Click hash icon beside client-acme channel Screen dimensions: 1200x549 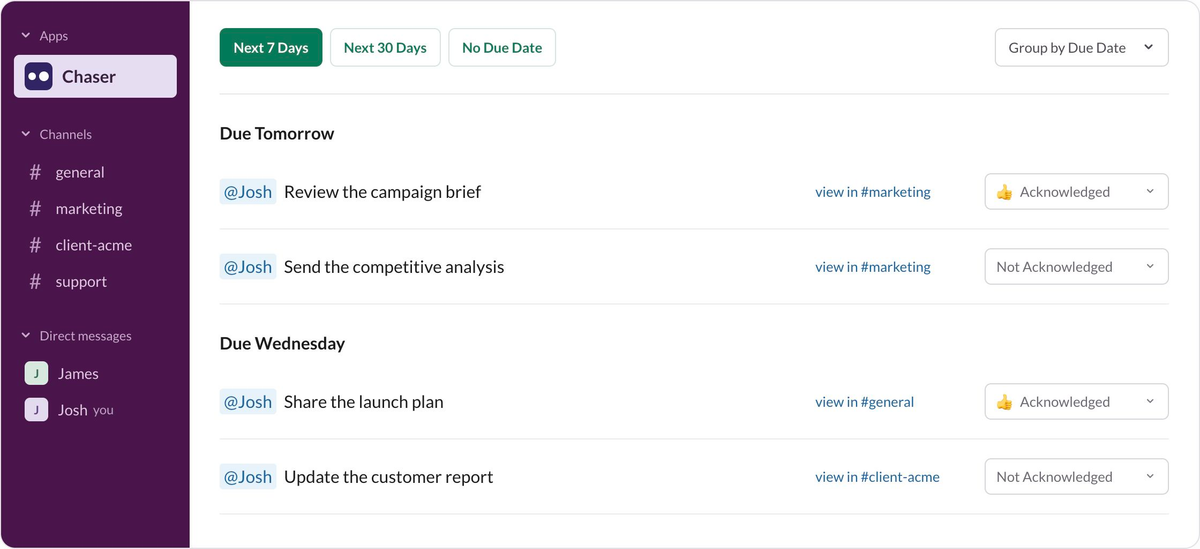[x=35, y=245]
